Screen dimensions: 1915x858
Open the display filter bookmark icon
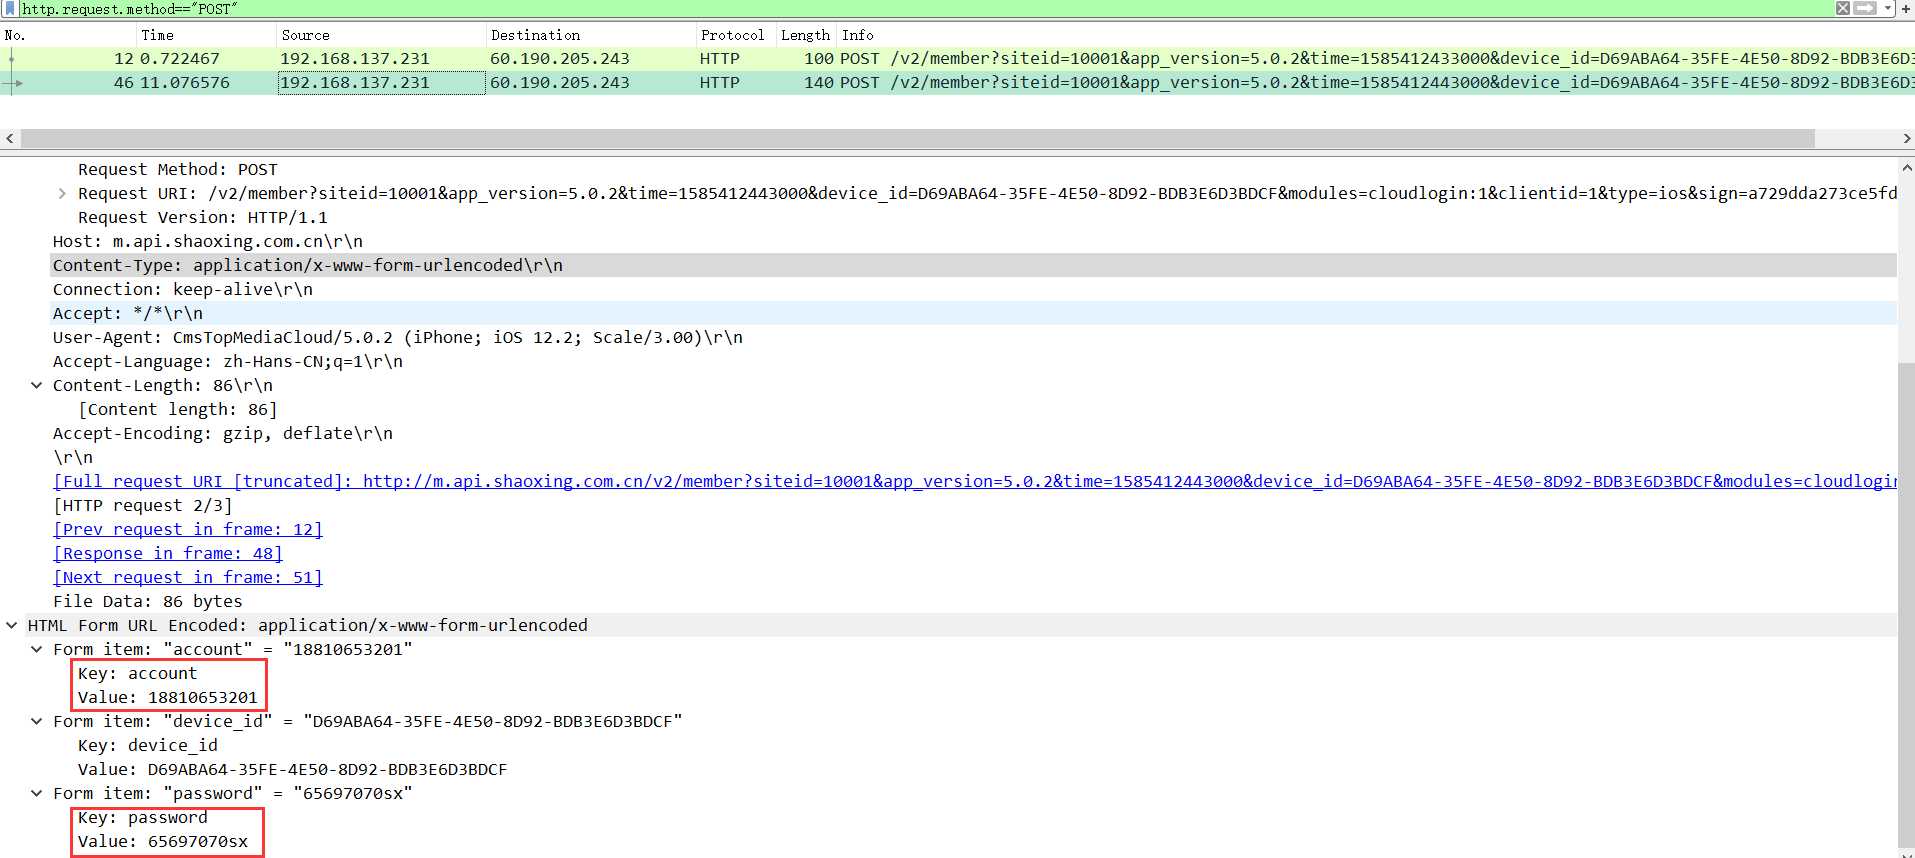(10, 8)
